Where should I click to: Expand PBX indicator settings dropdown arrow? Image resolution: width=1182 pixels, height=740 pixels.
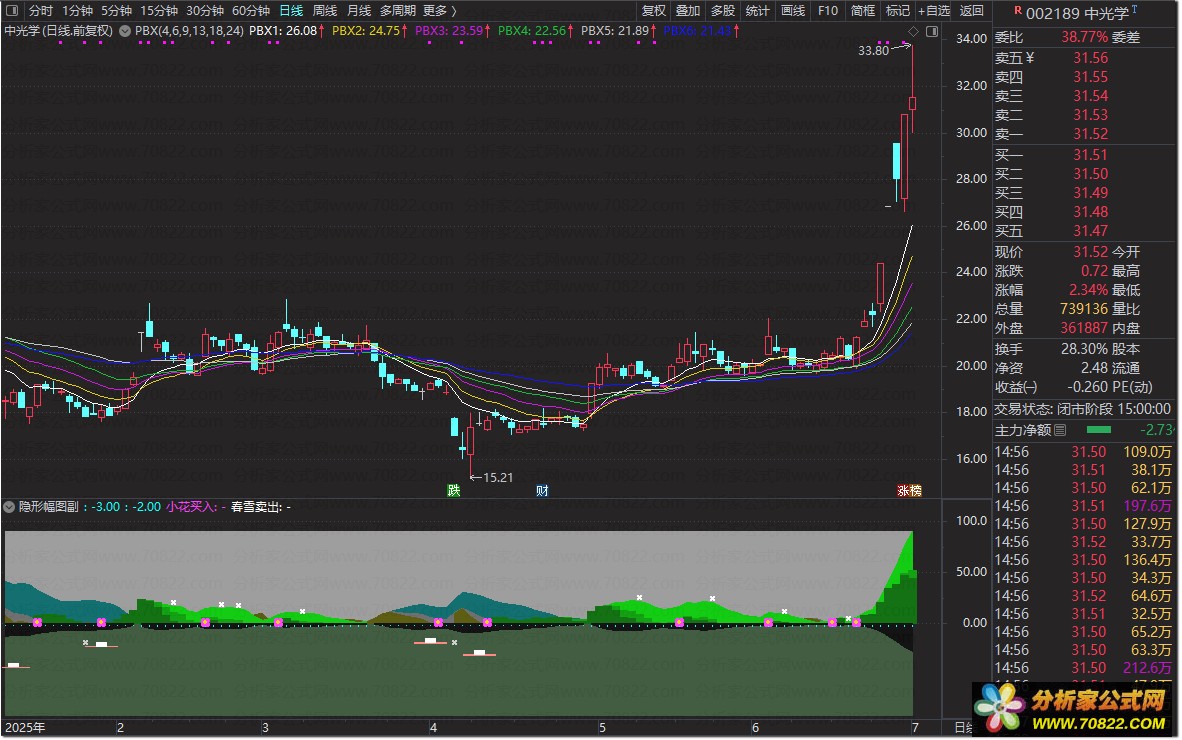coord(125,31)
